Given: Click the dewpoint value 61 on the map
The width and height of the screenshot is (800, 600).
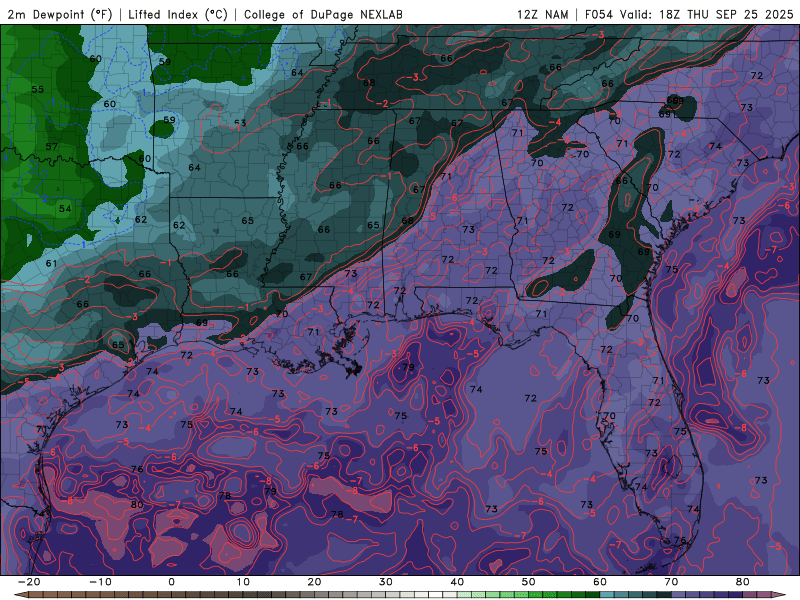Looking at the screenshot, I should [52, 264].
